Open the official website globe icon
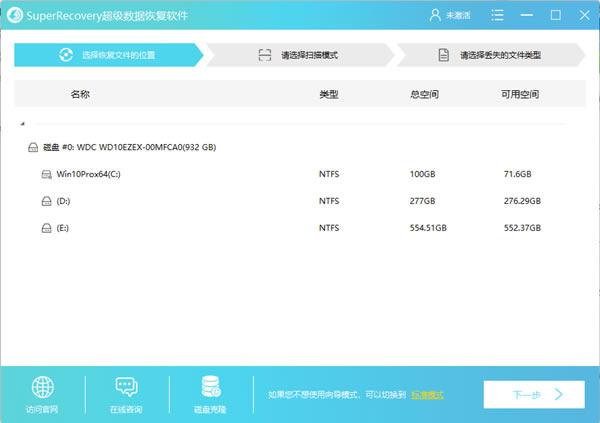 pyautogui.click(x=43, y=388)
